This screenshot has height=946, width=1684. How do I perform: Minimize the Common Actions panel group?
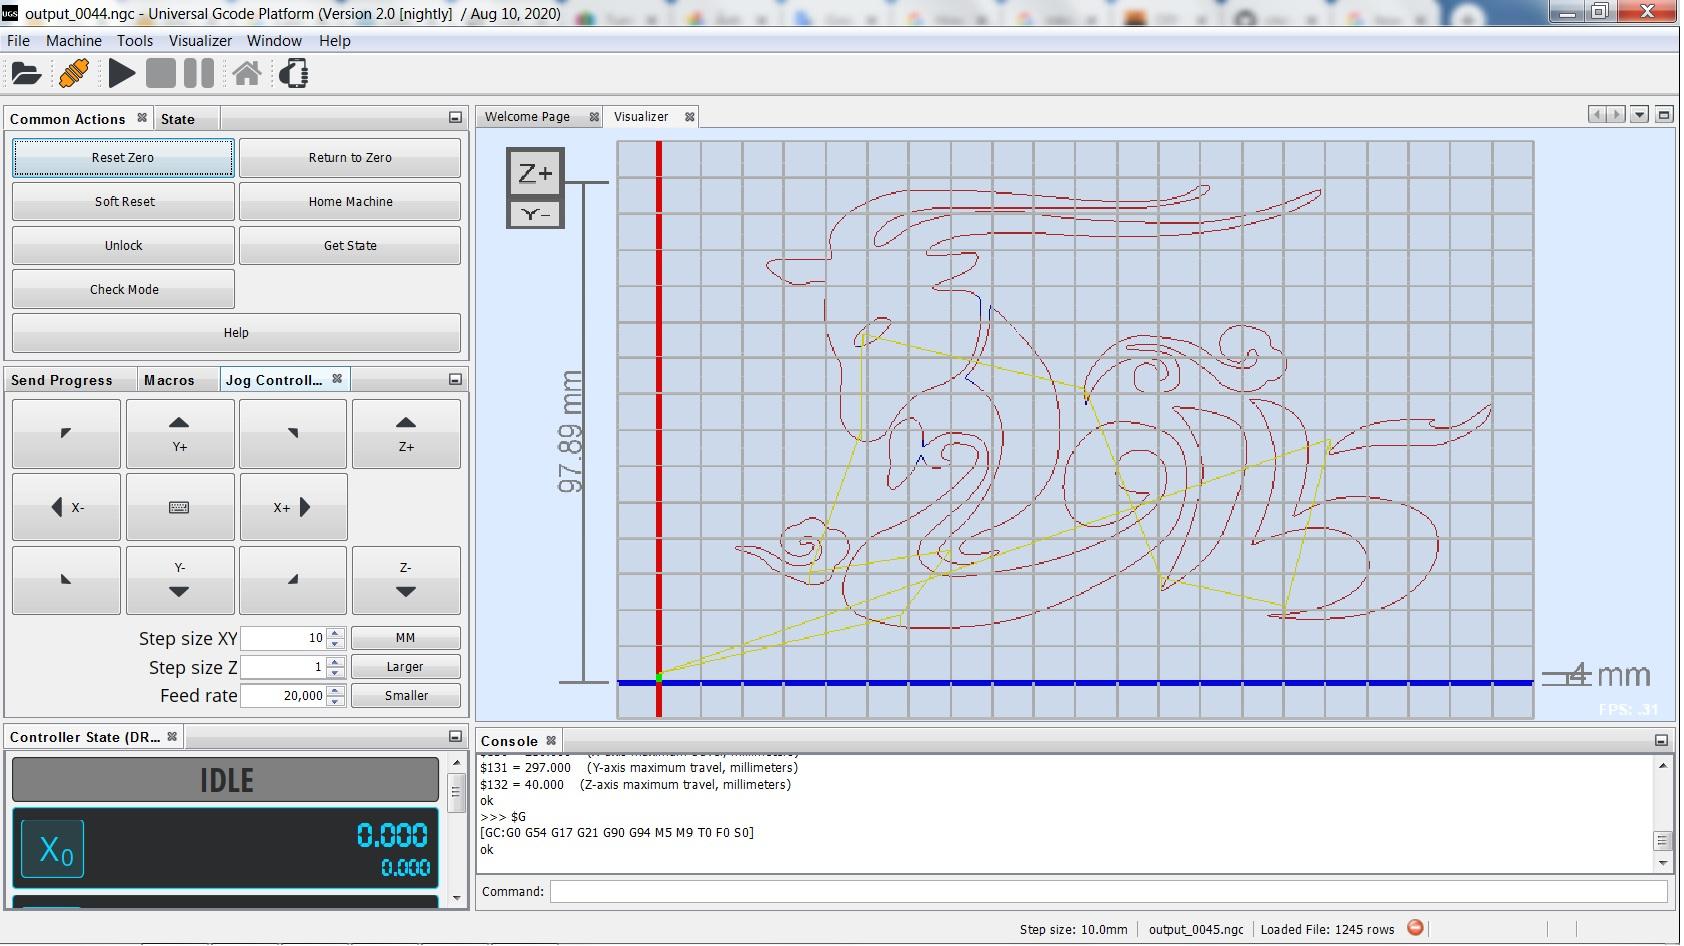(x=455, y=118)
